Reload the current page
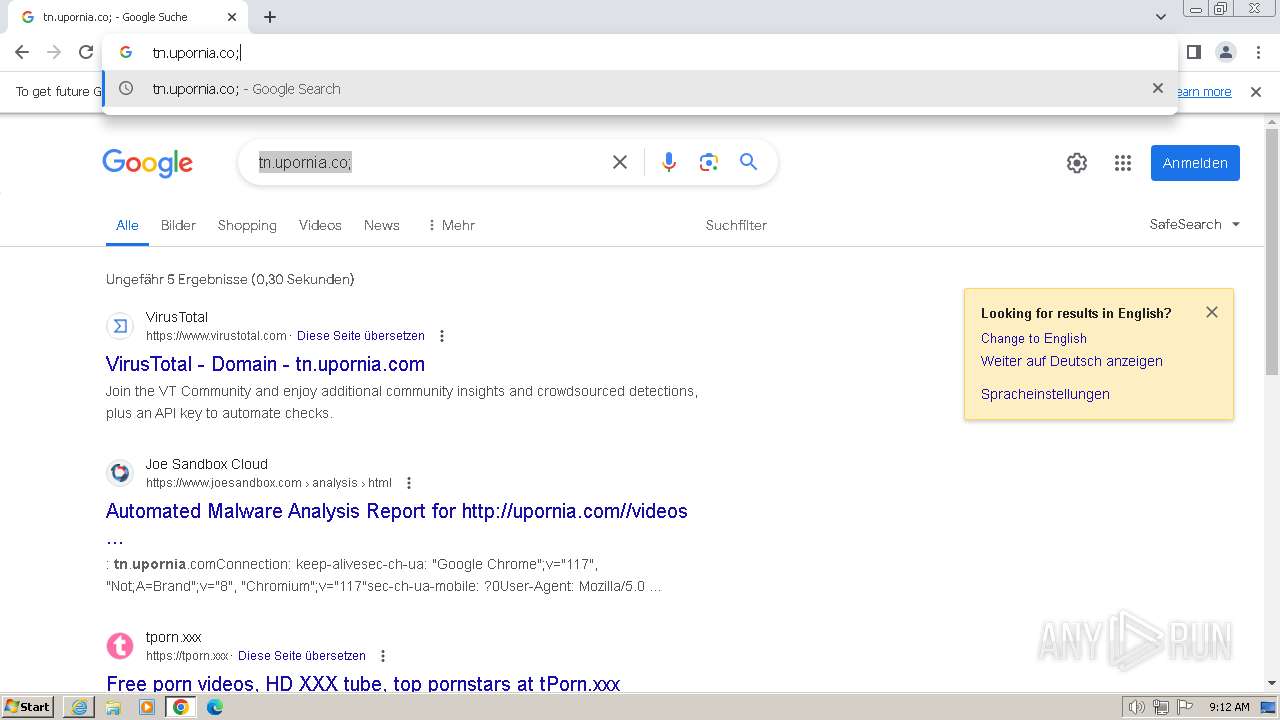The image size is (1280, 720). click(x=86, y=52)
